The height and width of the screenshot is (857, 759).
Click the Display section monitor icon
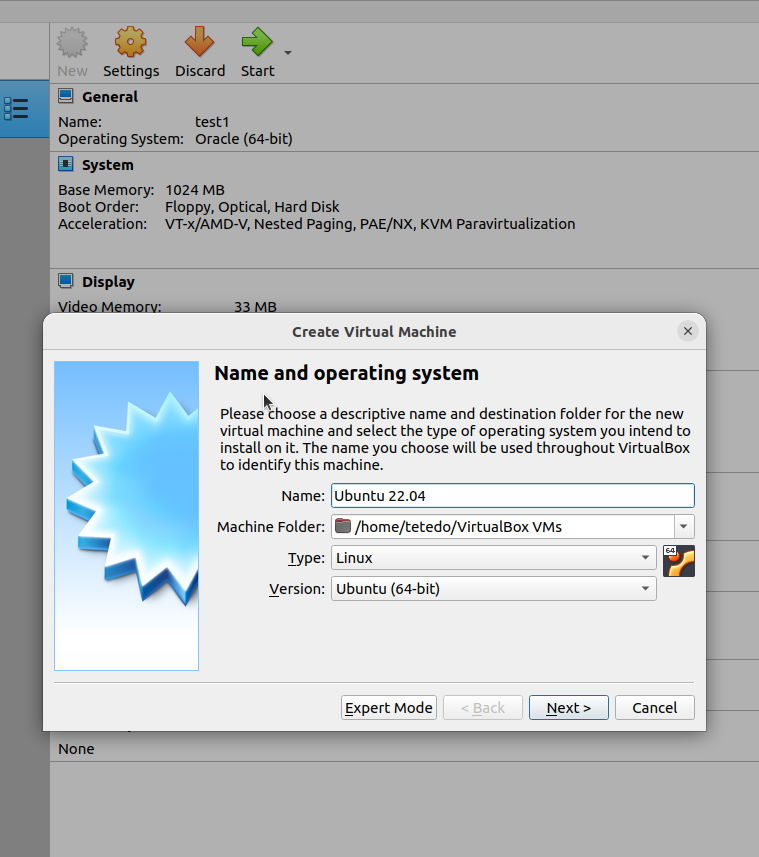coord(66,281)
